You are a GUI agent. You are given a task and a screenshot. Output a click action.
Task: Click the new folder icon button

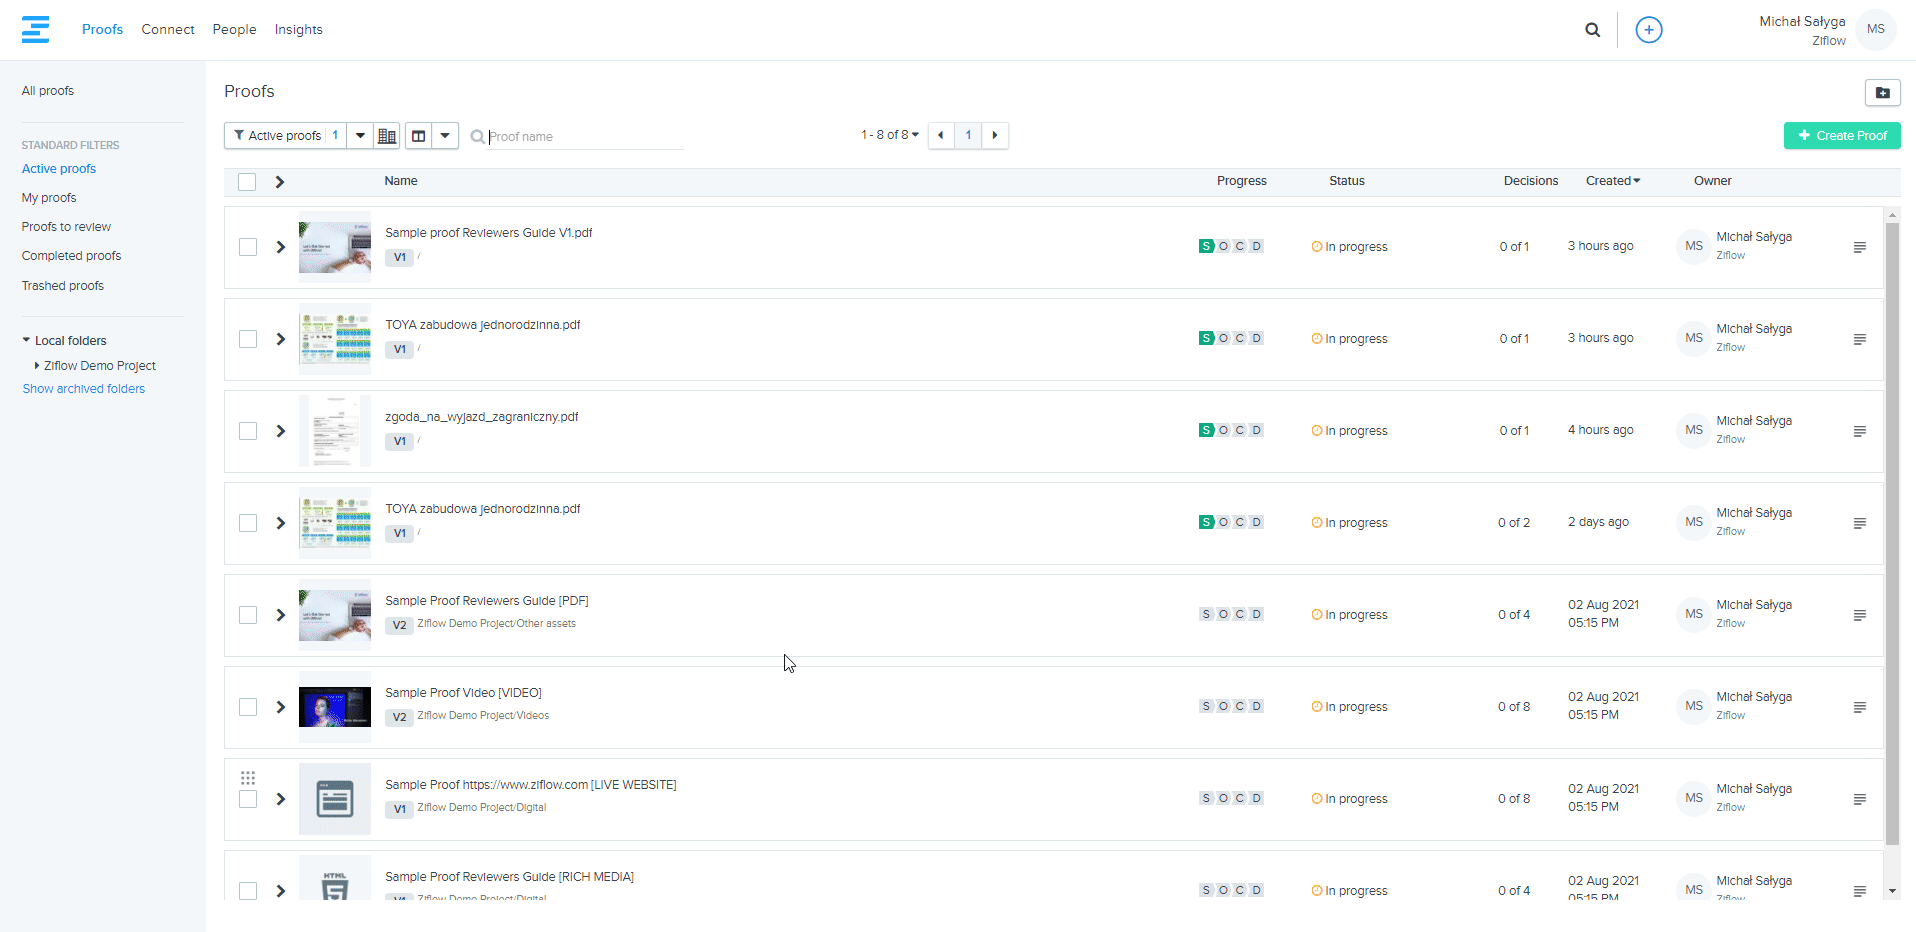[1882, 93]
